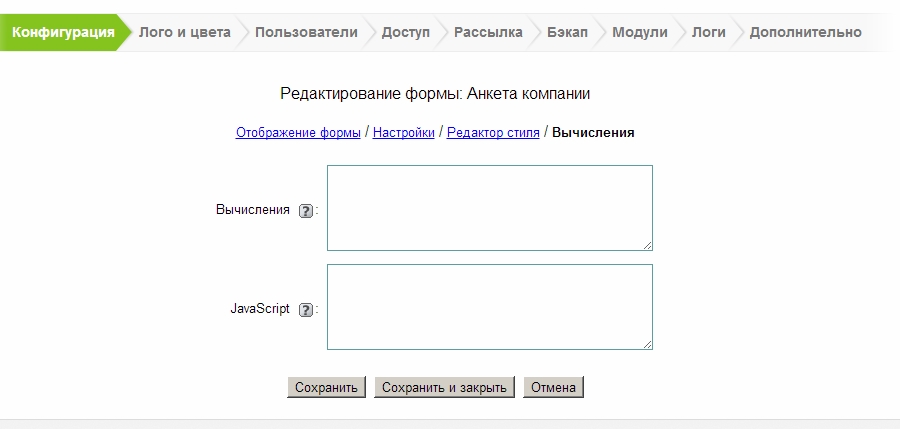The height and width of the screenshot is (429, 900).
Task: Open the Модули tab
Action: 639,32
